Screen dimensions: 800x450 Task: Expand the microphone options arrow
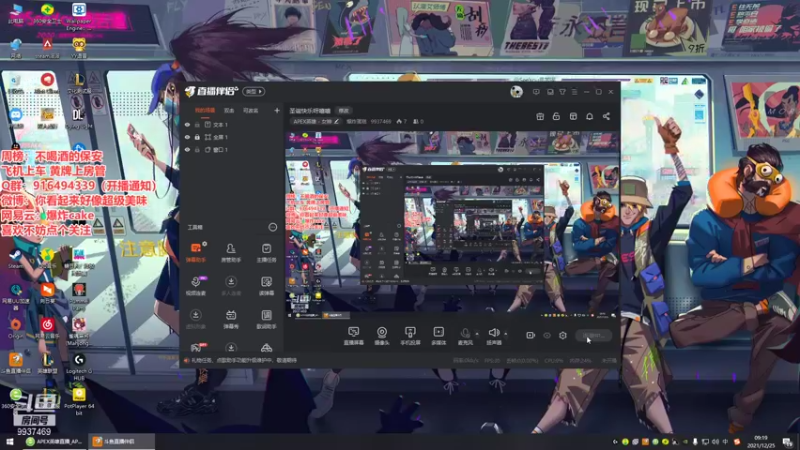tap(477, 334)
